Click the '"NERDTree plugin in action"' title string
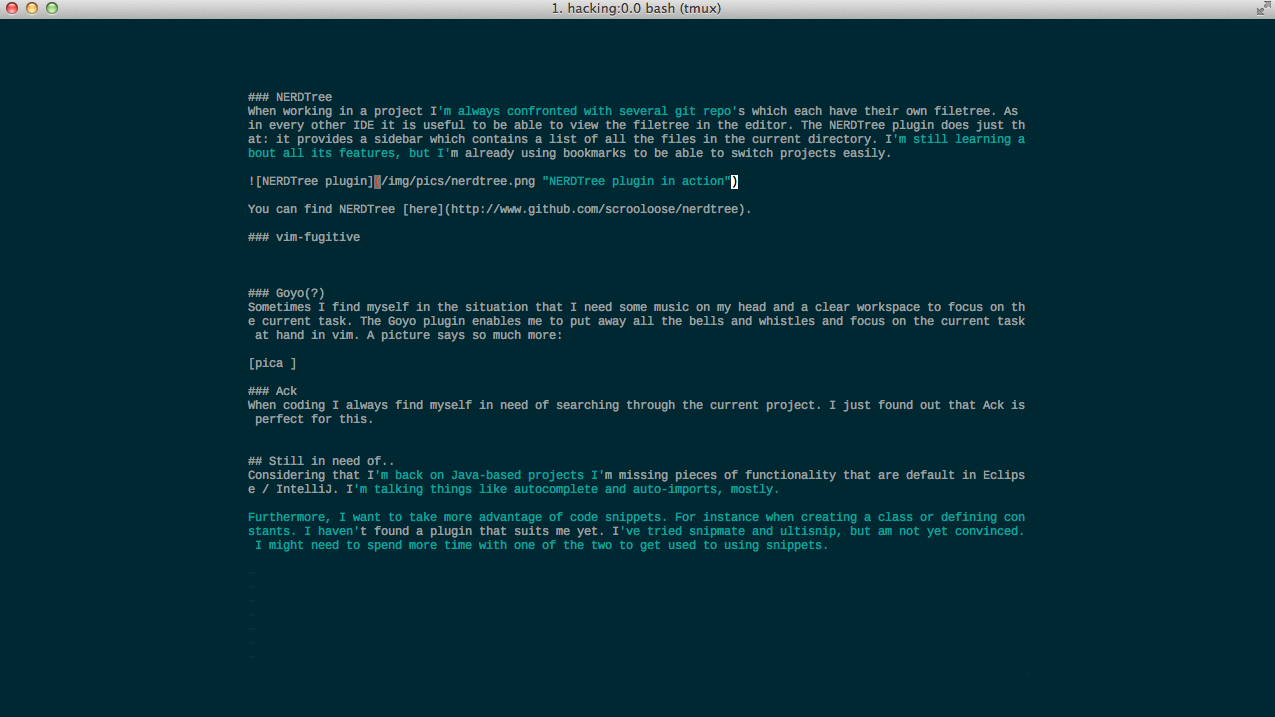The height and width of the screenshot is (717, 1275). (636, 181)
